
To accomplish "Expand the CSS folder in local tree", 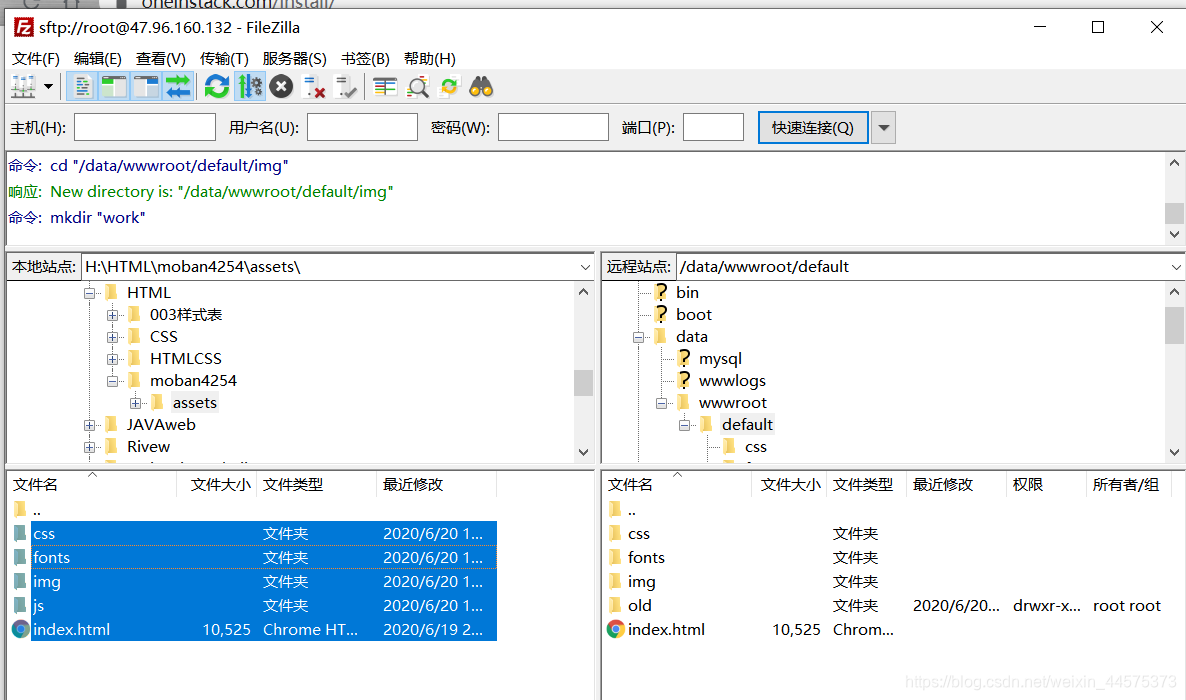I will point(112,337).
